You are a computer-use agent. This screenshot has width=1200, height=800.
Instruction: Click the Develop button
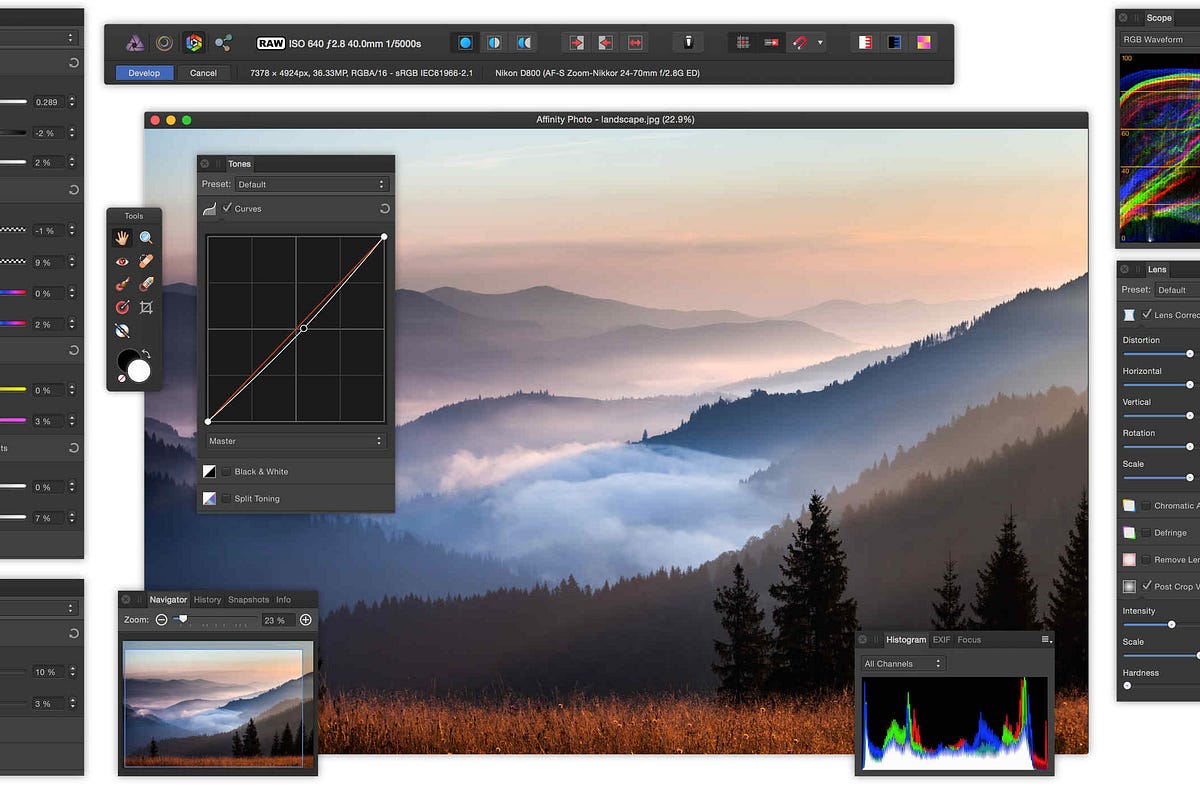[144, 73]
